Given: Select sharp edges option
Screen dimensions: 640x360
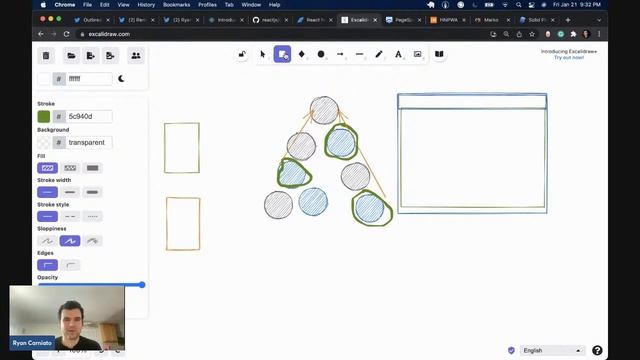Looking at the screenshot, I should (x=47, y=265).
